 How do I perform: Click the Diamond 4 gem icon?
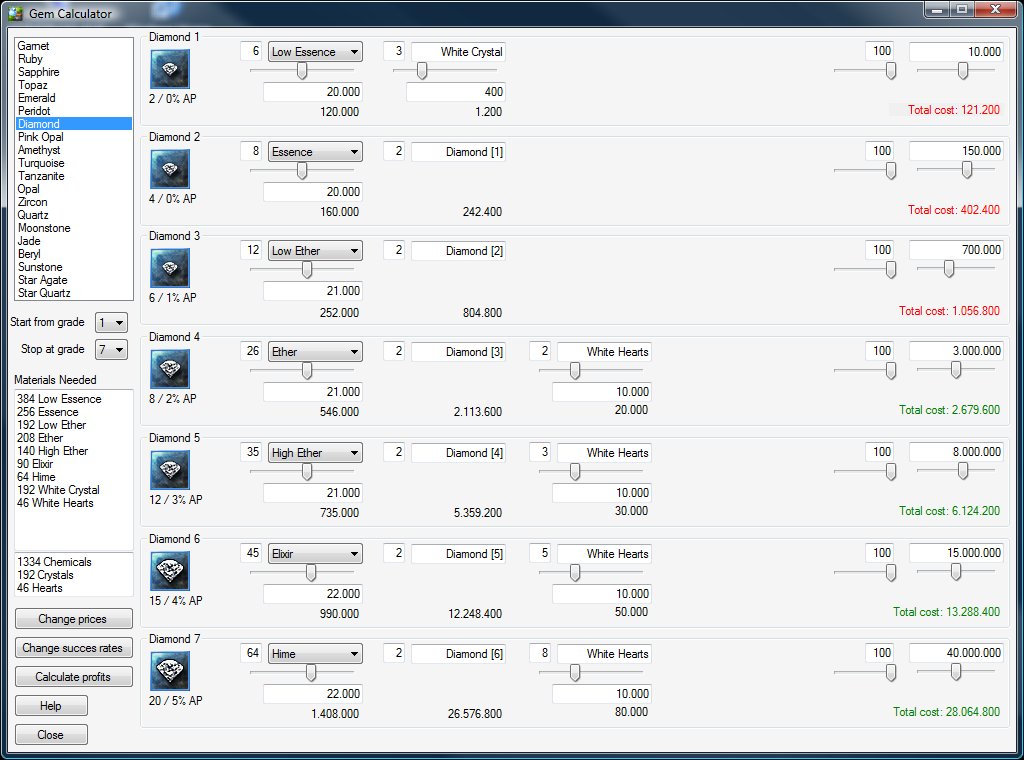pyautogui.click(x=170, y=370)
